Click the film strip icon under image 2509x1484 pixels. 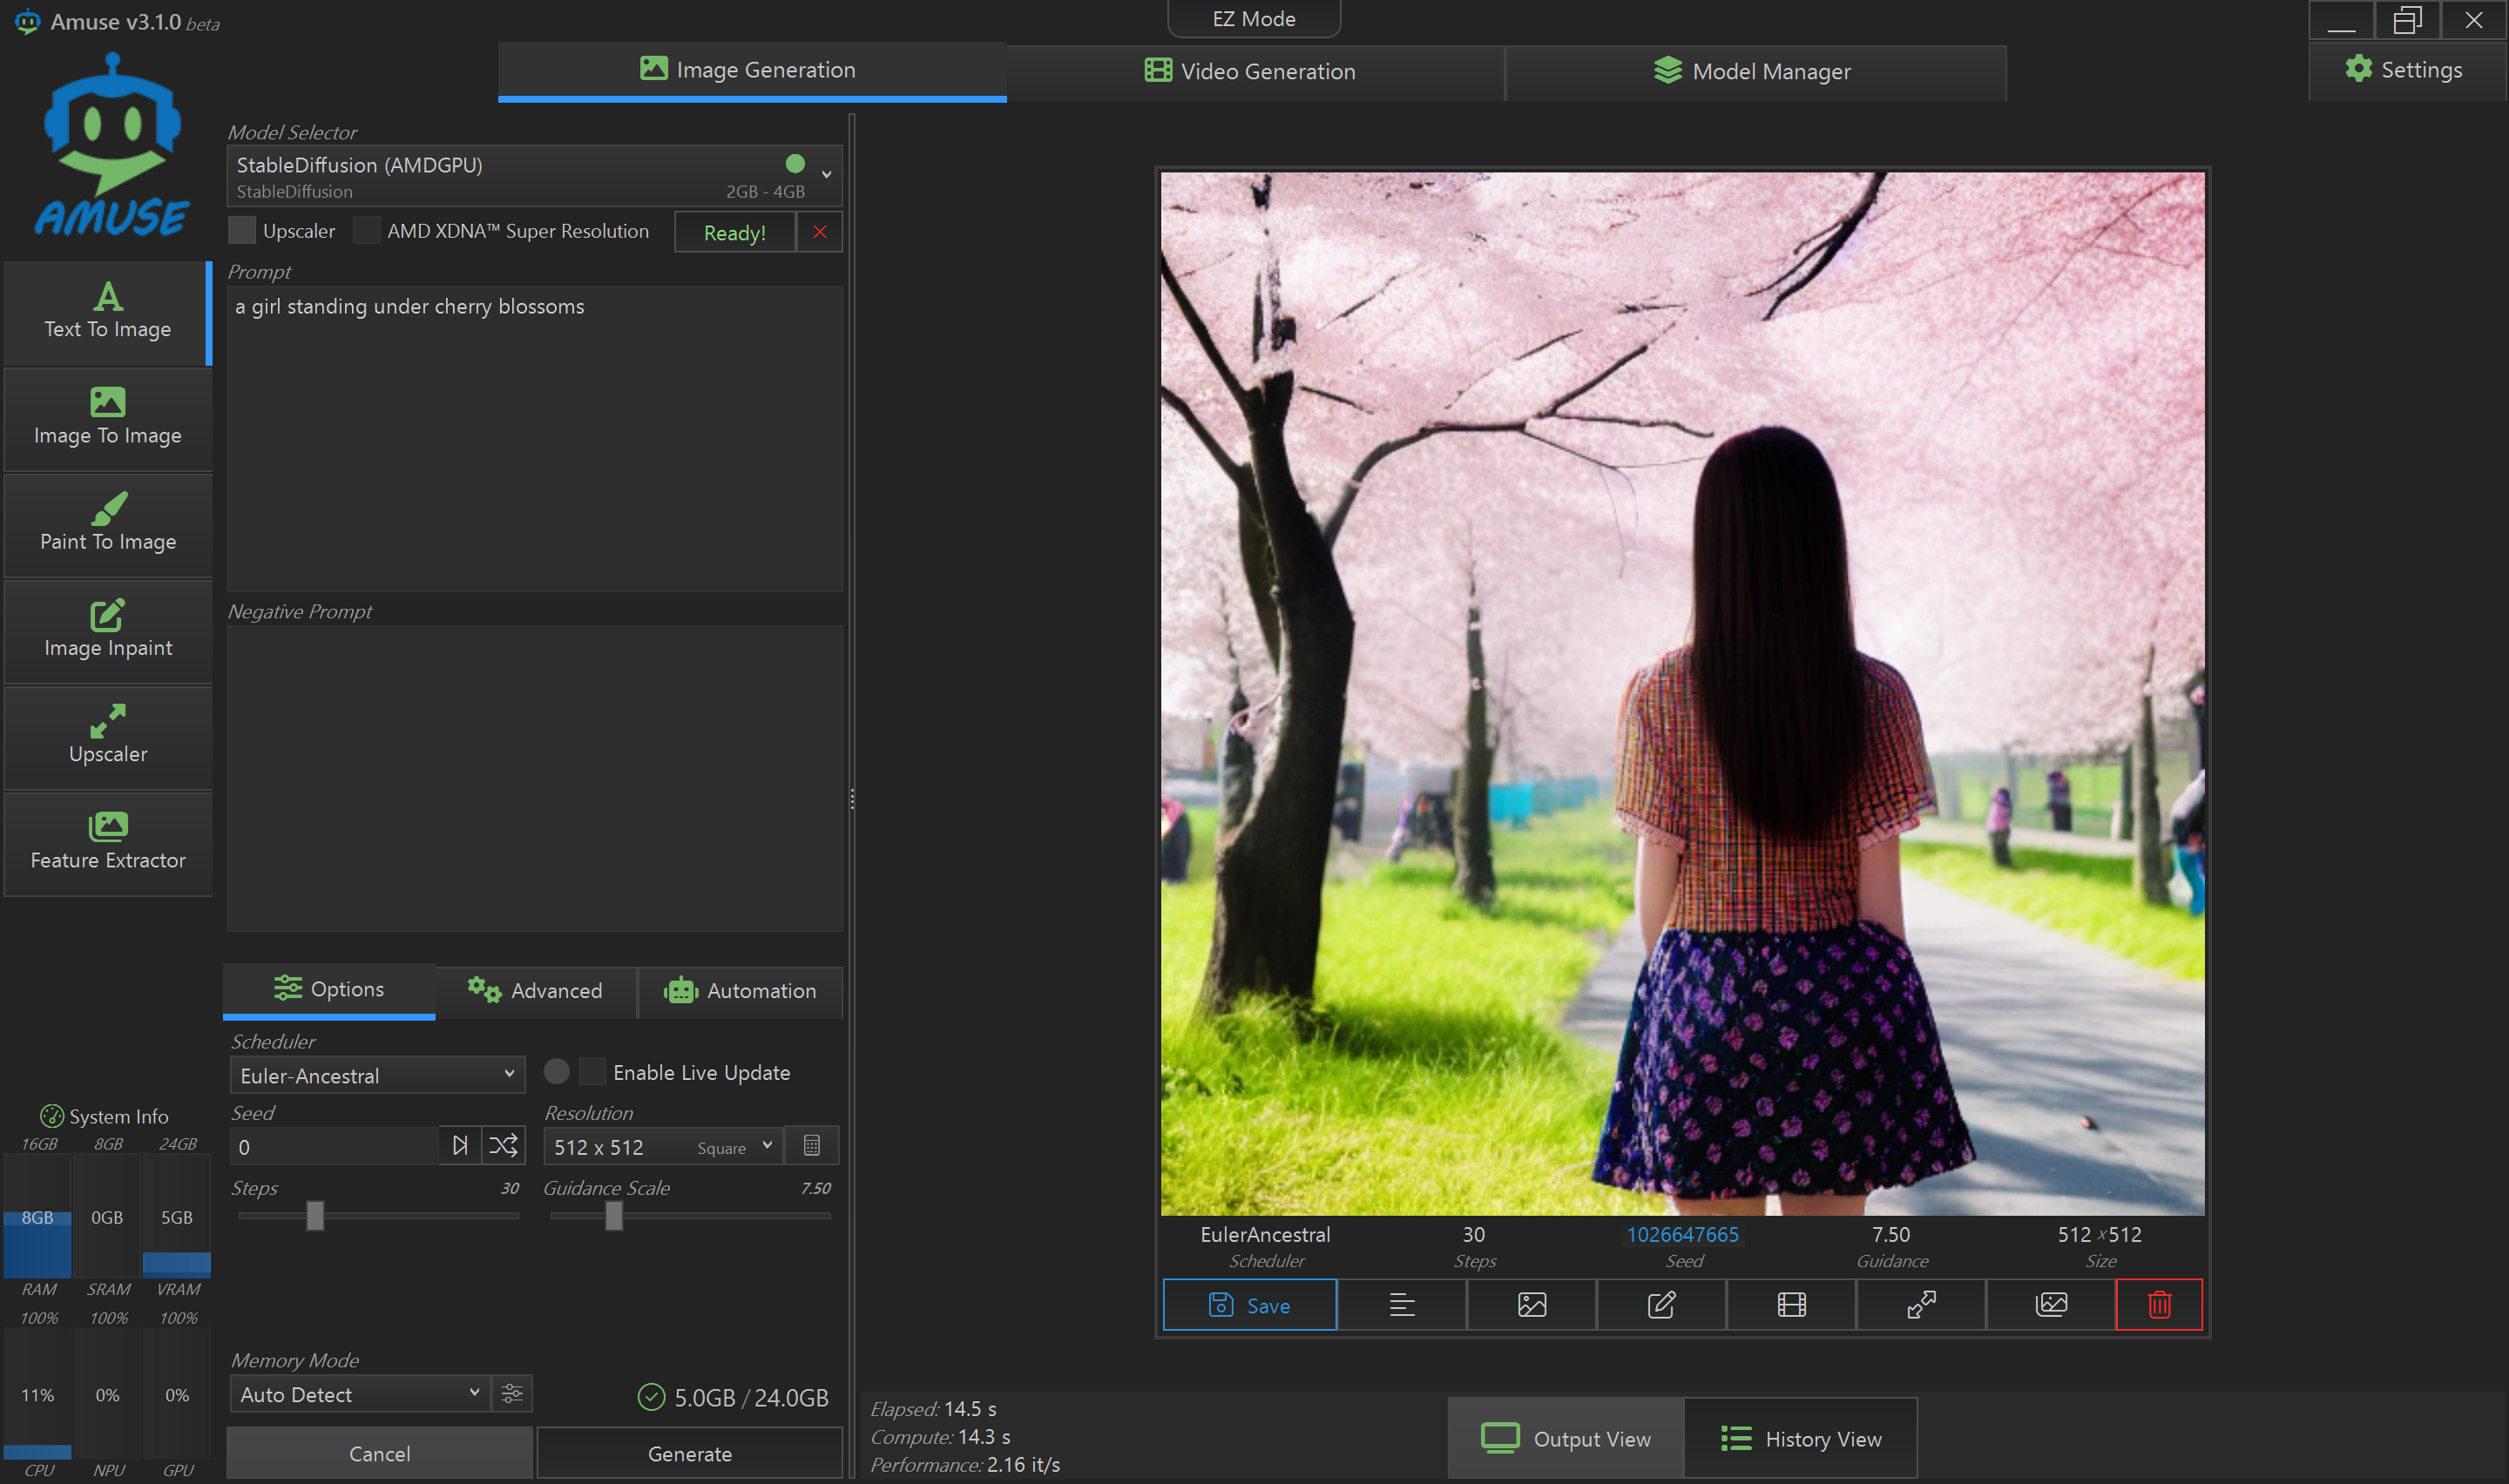(1791, 1305)
